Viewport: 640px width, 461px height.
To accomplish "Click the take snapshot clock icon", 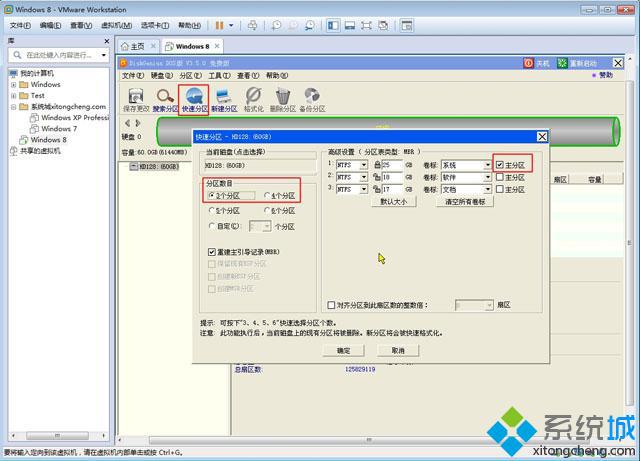I will 276,25.
